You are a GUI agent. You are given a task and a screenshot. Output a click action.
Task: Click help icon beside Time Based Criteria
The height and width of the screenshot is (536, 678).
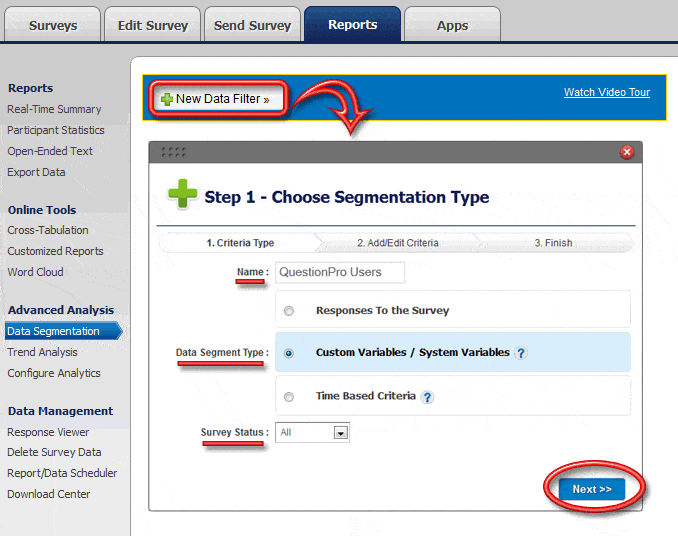(x=427, y=397)
